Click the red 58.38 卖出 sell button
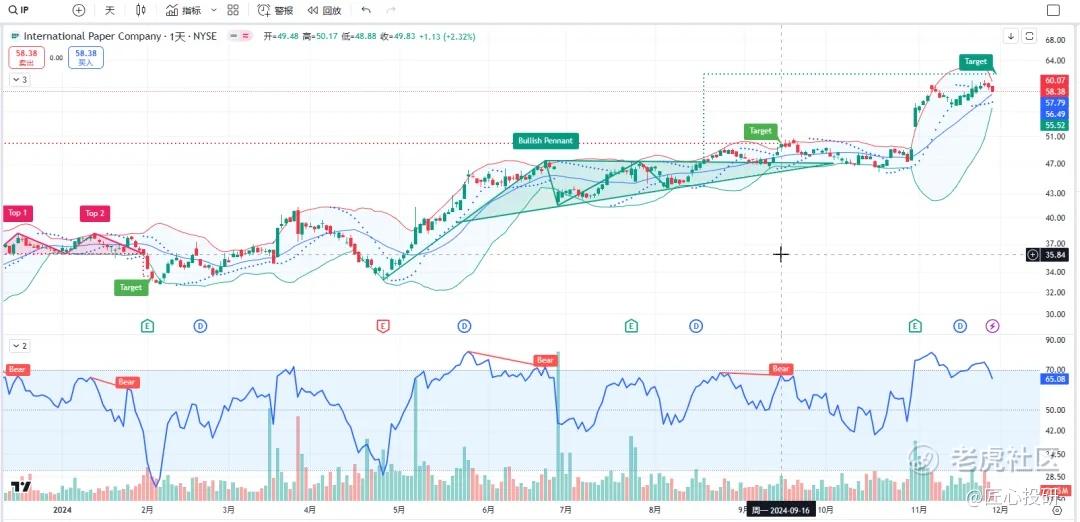The width and height of the screenshot is (1080, 522). (27, 57)
